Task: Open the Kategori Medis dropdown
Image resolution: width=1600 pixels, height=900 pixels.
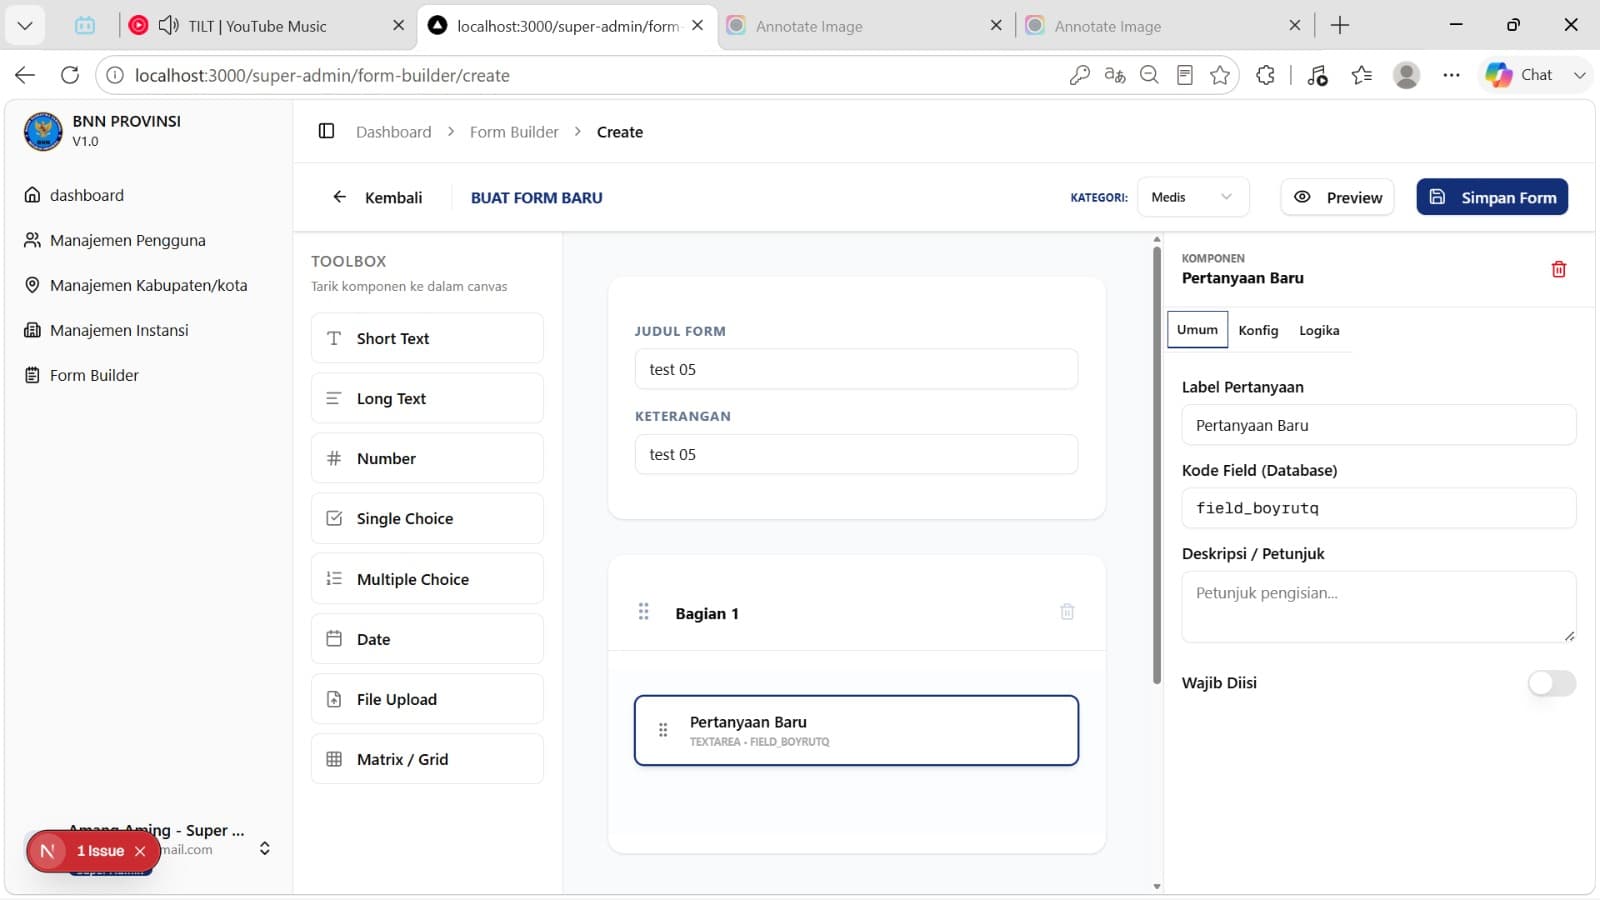Action: tap(1192, 197)
